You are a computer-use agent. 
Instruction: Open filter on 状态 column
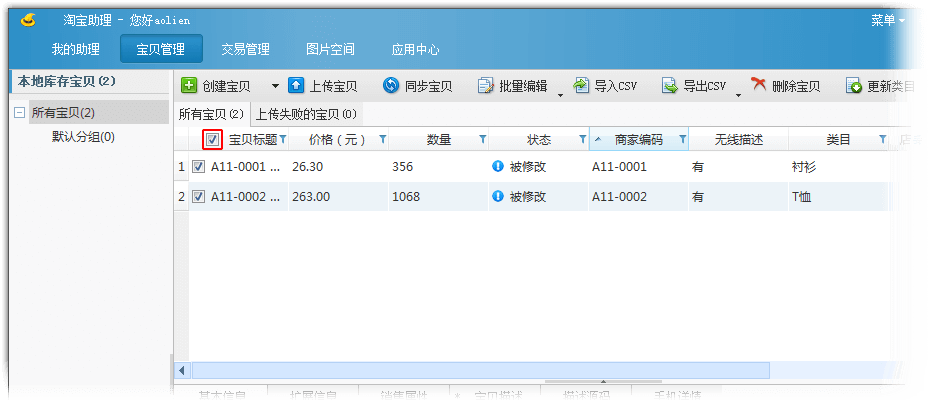(x=583, y=139)
